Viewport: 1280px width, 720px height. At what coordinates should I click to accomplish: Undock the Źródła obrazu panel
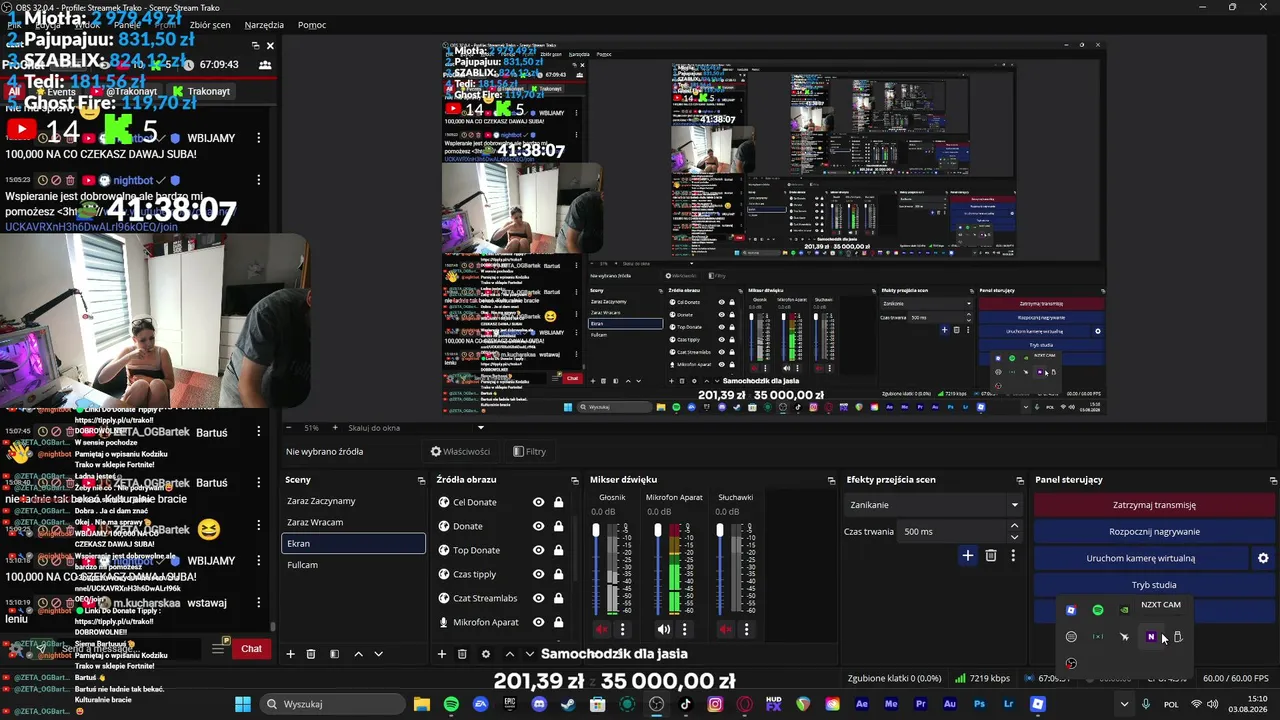(x=574, y=480)
